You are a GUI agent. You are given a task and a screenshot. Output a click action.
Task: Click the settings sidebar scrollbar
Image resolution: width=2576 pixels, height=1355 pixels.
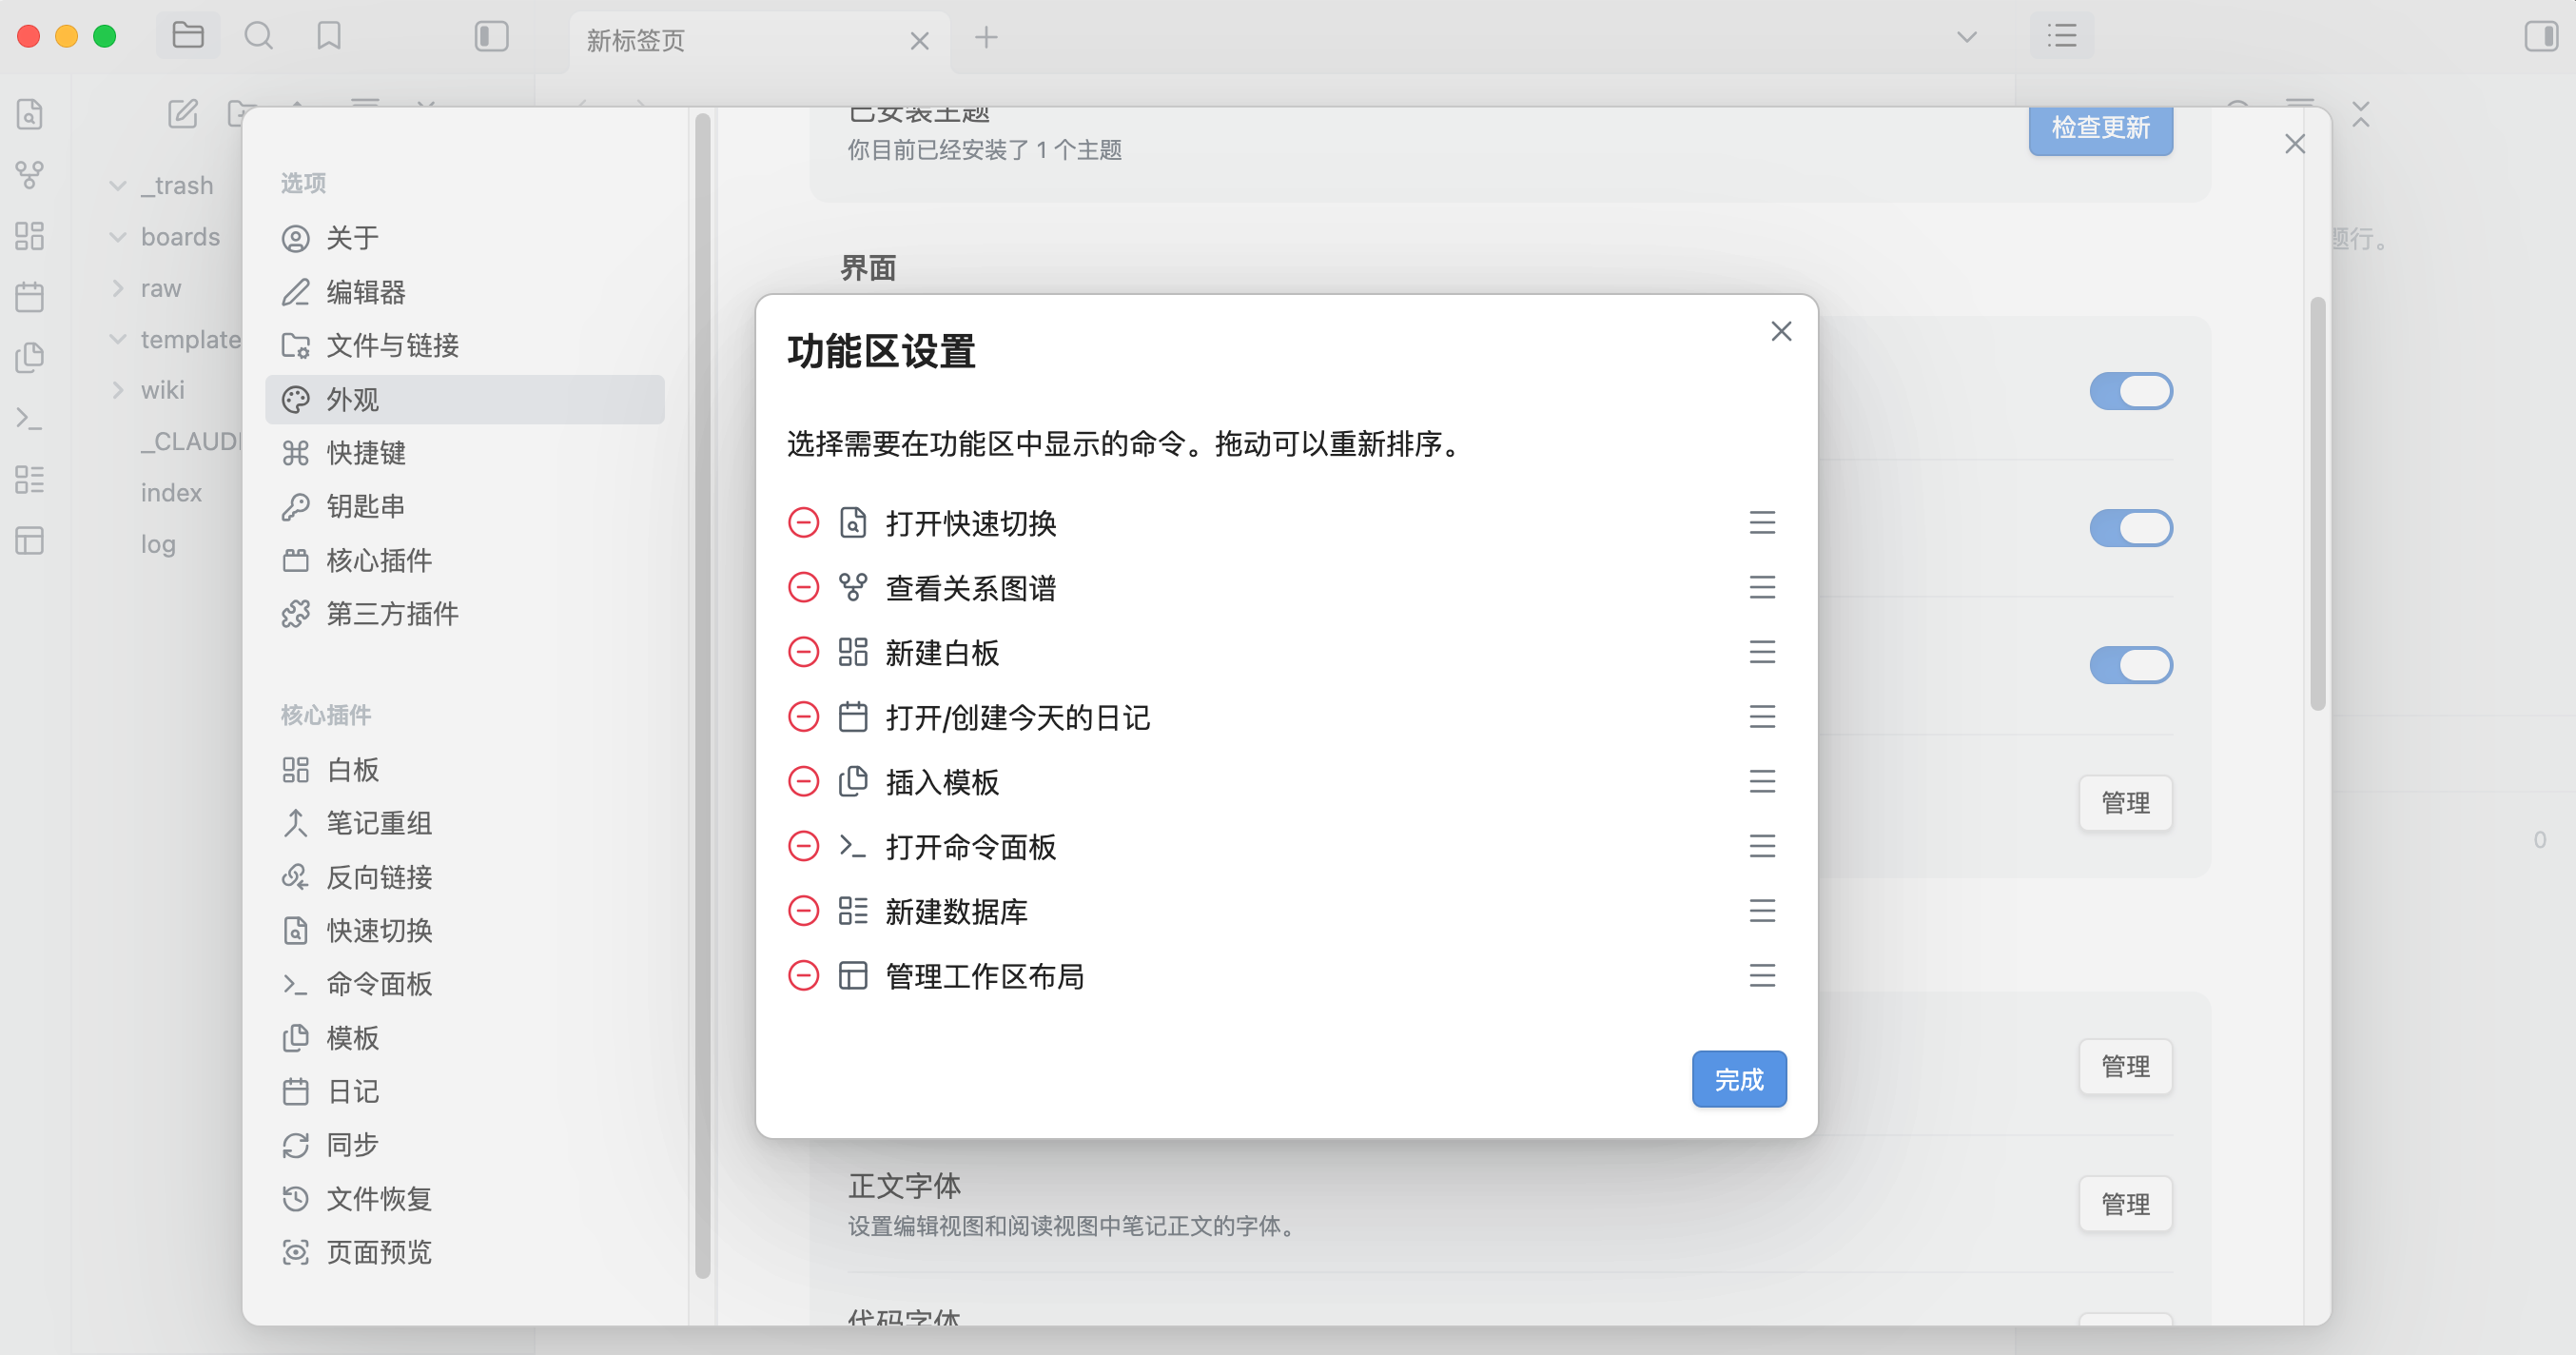click(703, 695)
